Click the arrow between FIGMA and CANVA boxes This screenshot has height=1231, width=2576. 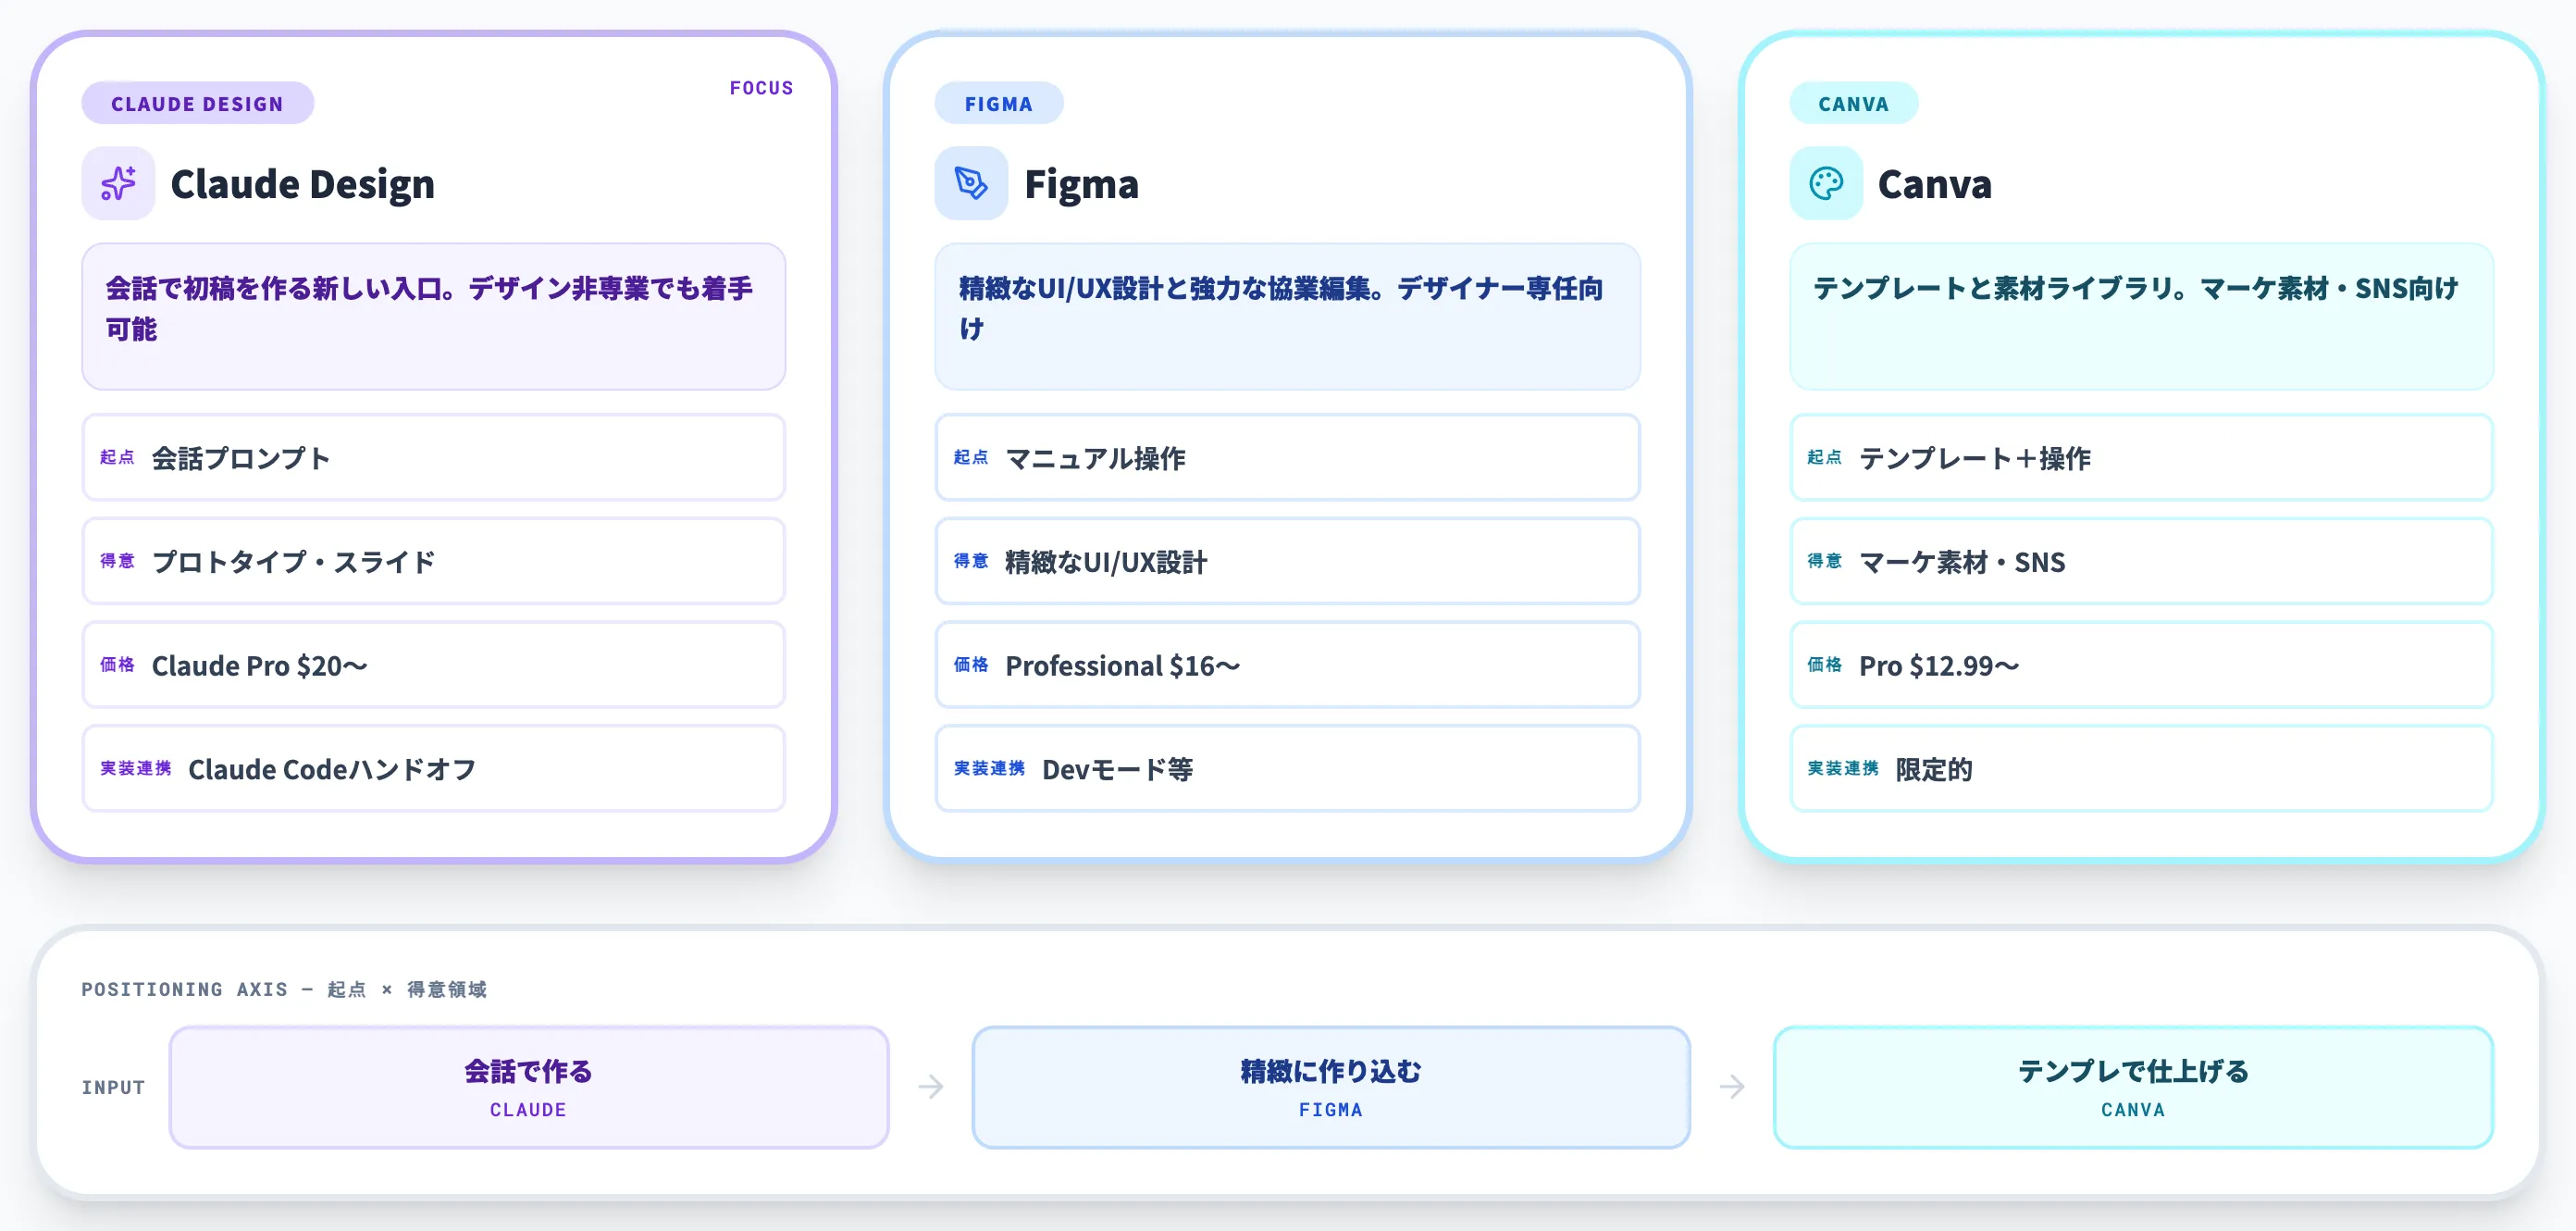coord(1732,1086)
